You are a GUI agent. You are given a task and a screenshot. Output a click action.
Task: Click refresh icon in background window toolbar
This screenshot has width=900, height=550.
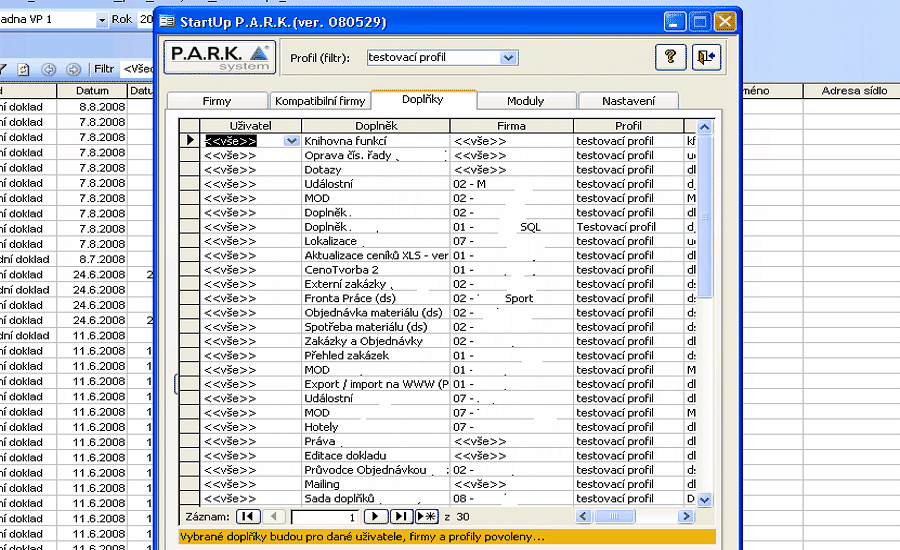(24, 69)
